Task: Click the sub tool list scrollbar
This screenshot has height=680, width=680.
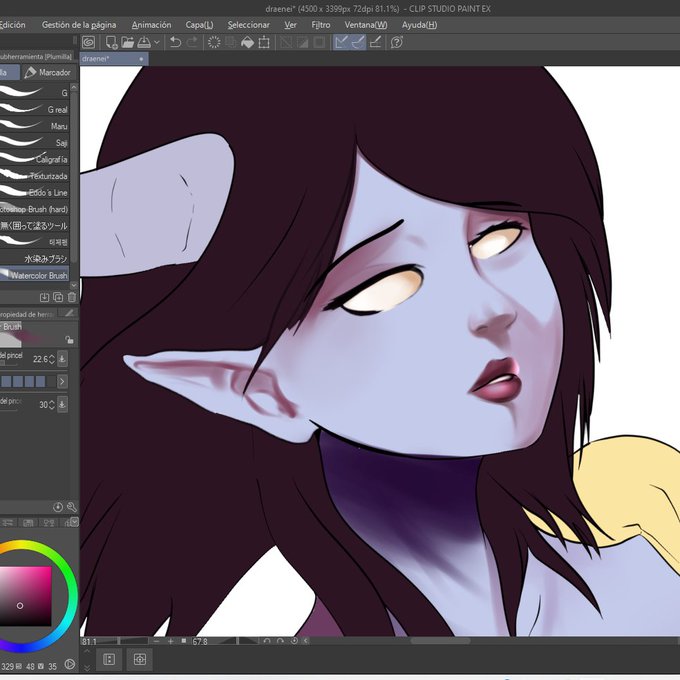Action: (x=74, y=176)
